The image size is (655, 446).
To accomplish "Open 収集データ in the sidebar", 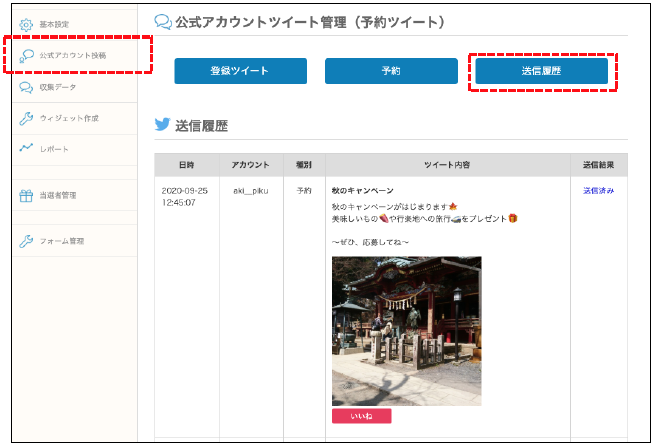I will click(x=75, y=87).
